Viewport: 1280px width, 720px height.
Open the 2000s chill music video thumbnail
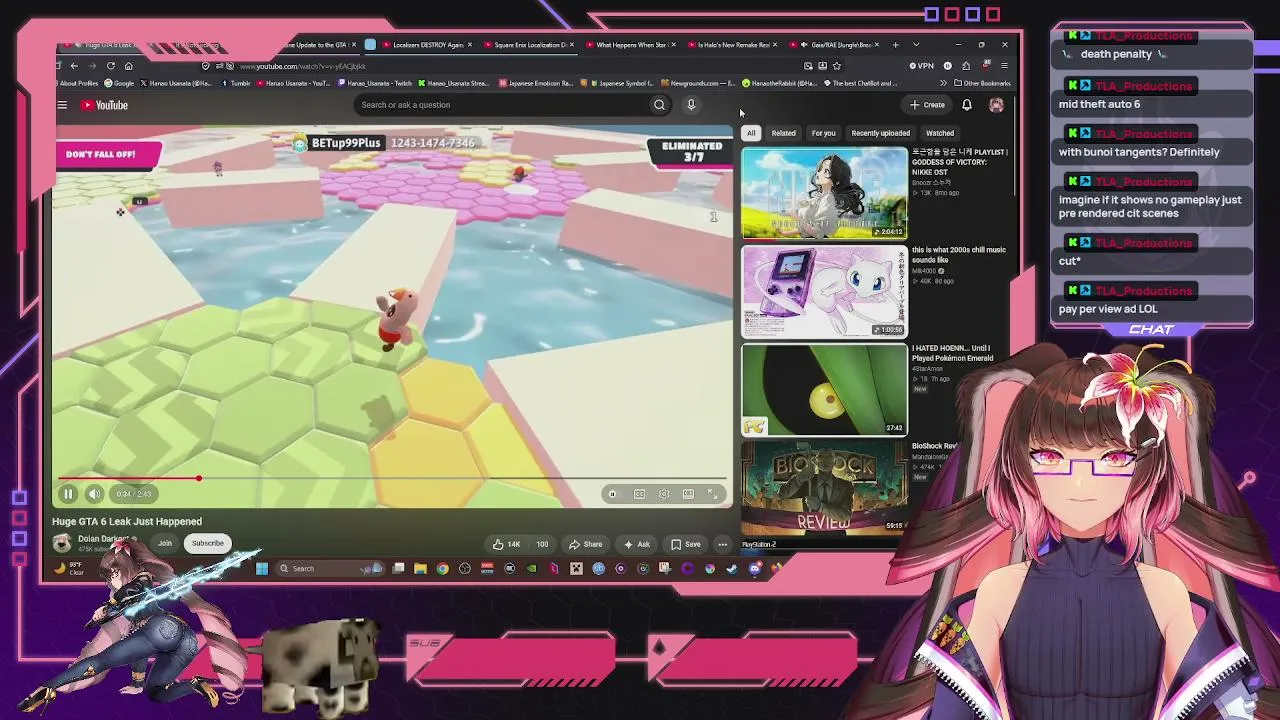(x=824, y=291)
